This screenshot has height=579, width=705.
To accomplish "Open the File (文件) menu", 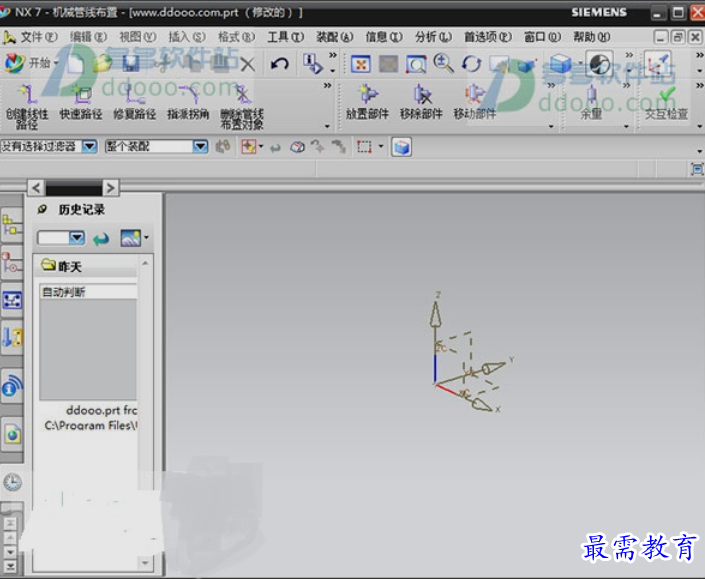I will [x=39, y=37].
